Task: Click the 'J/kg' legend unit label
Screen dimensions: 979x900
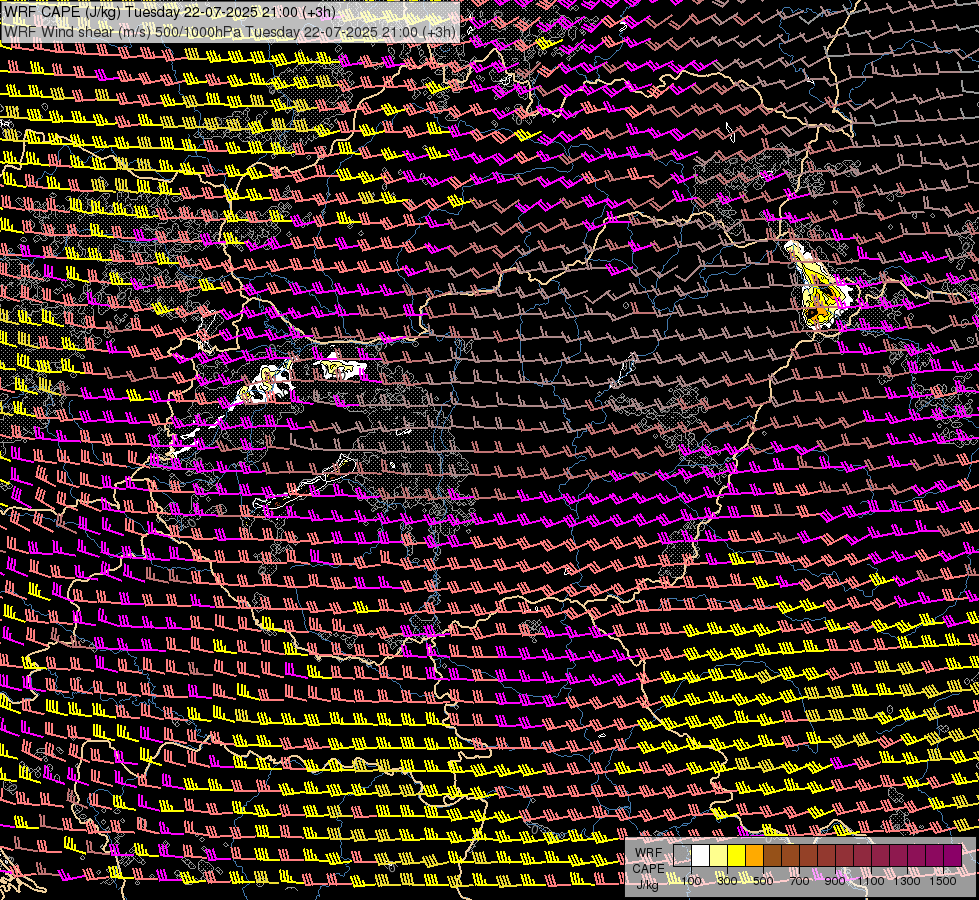Action: [647, 884]
